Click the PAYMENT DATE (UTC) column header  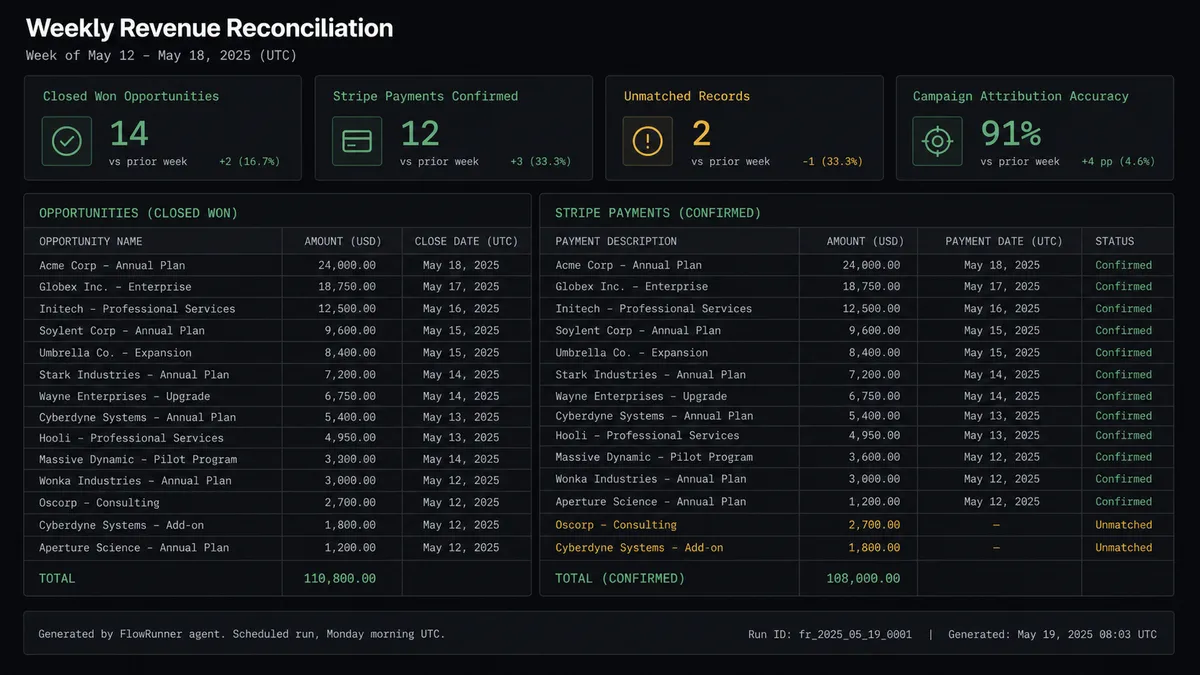tap(1002, 241)
